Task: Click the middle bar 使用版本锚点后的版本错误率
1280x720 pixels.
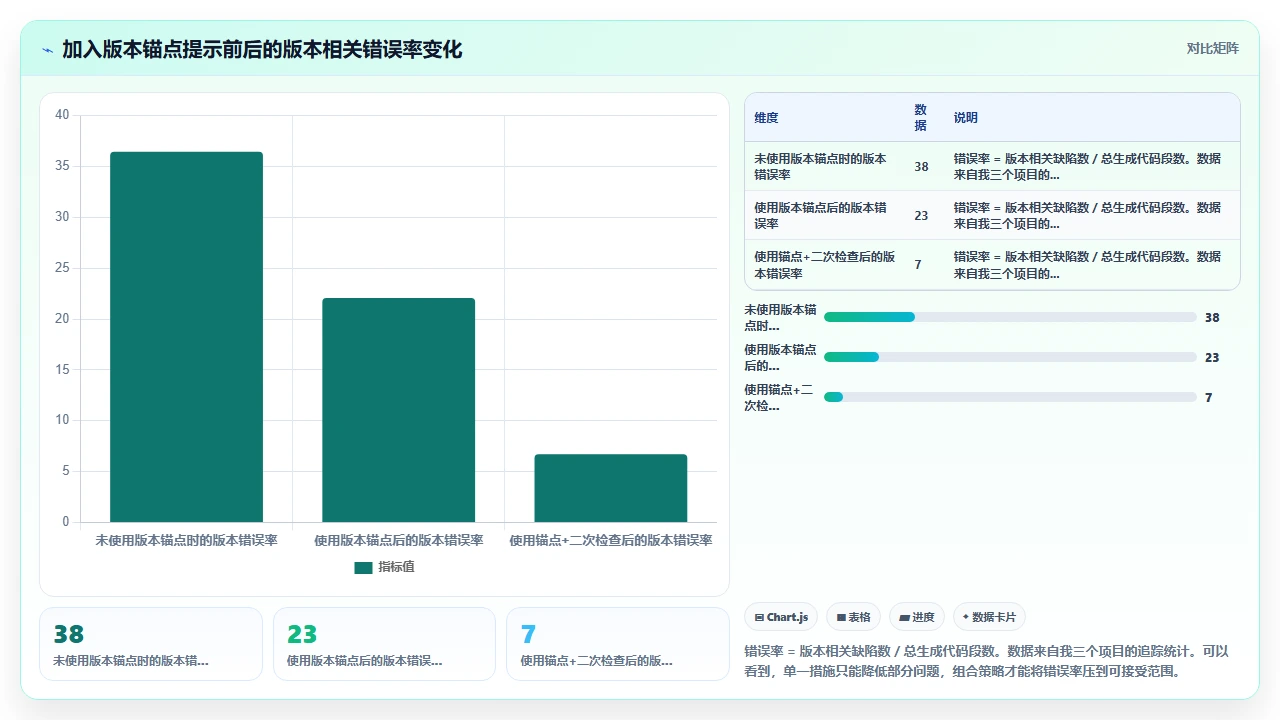Action: (398, 410)
